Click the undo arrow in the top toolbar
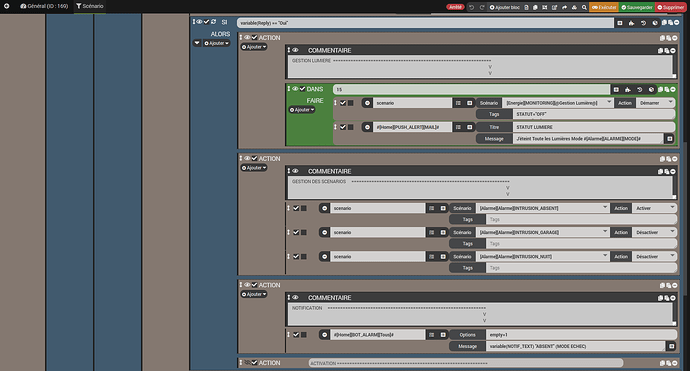 click(x=471, y=7)
